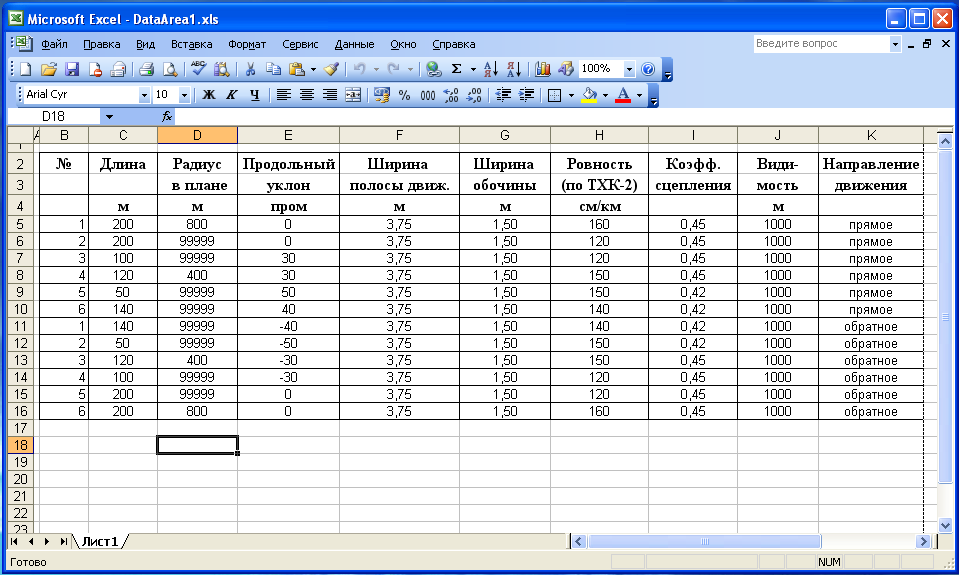
Task: Open the 100% zoom dropdown
Action: [x=629, y=69]
